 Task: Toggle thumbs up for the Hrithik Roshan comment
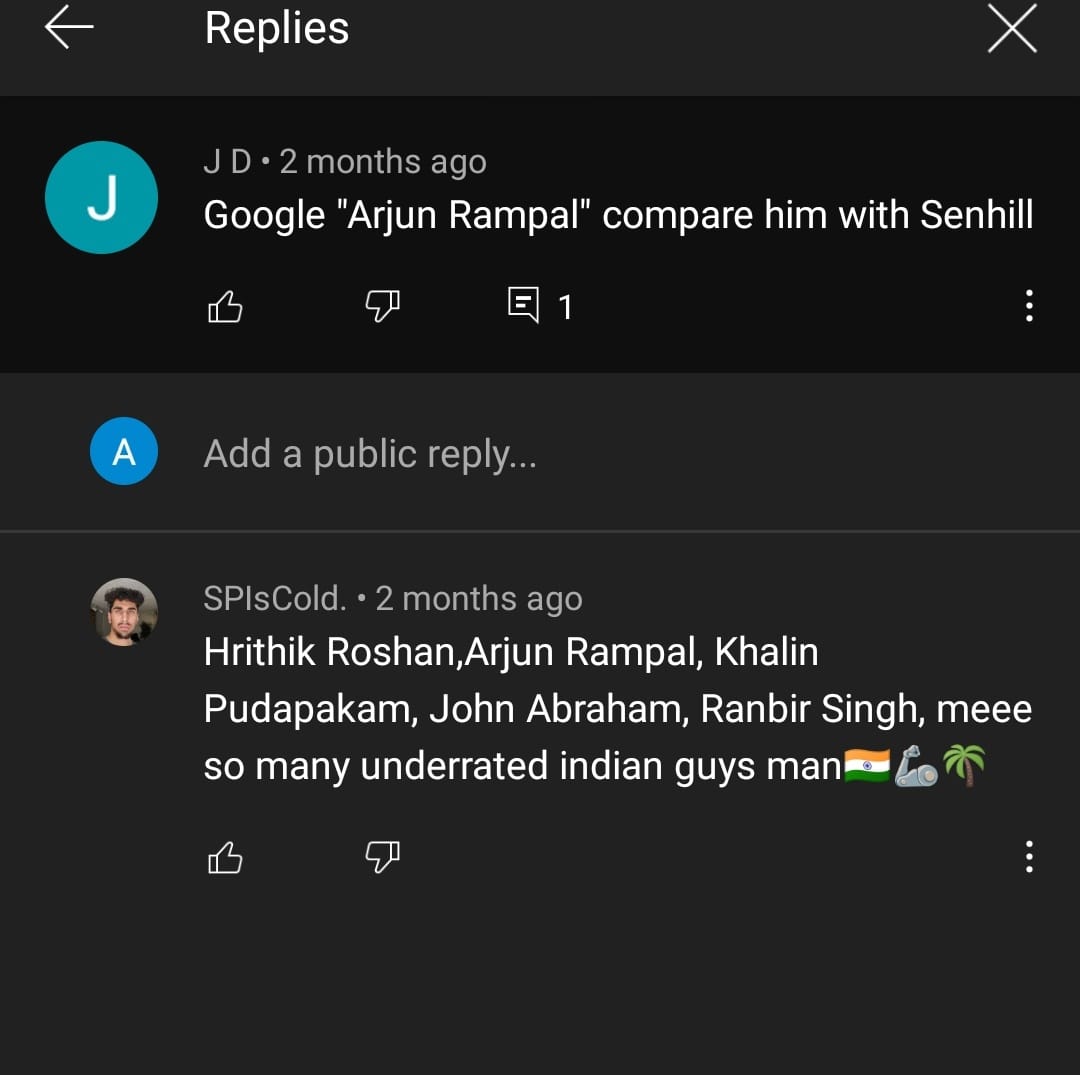225,857
